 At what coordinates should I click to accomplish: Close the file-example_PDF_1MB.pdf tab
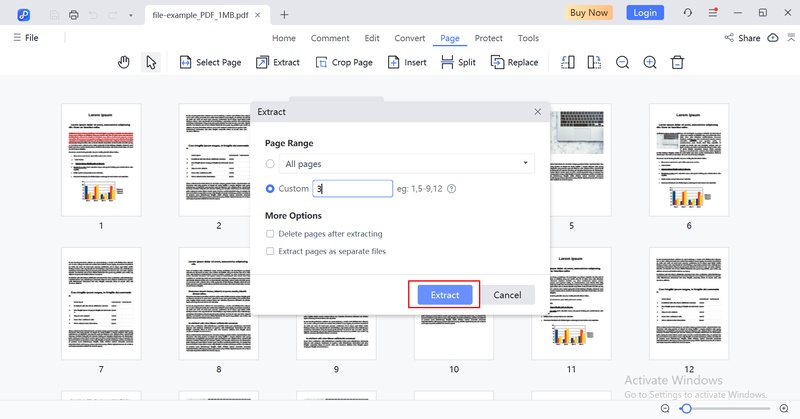click(258, 15)
